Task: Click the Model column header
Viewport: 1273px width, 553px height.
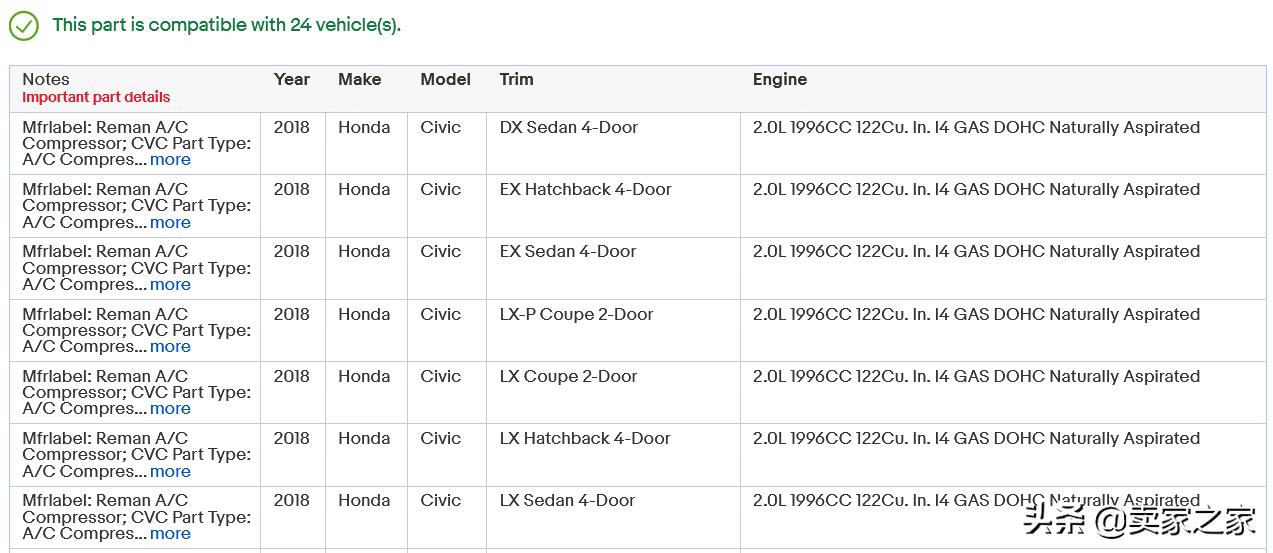Action: point(445,79)
